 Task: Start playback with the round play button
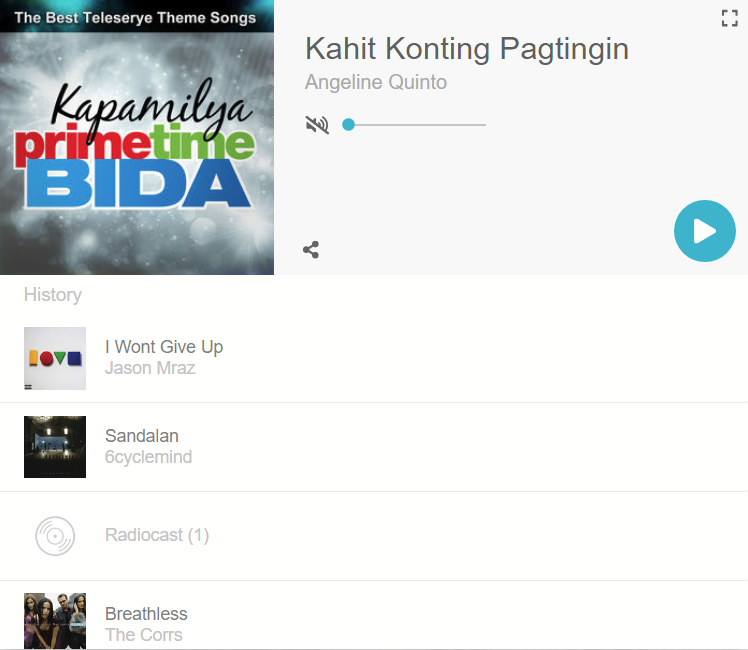(x=705, y=231)
